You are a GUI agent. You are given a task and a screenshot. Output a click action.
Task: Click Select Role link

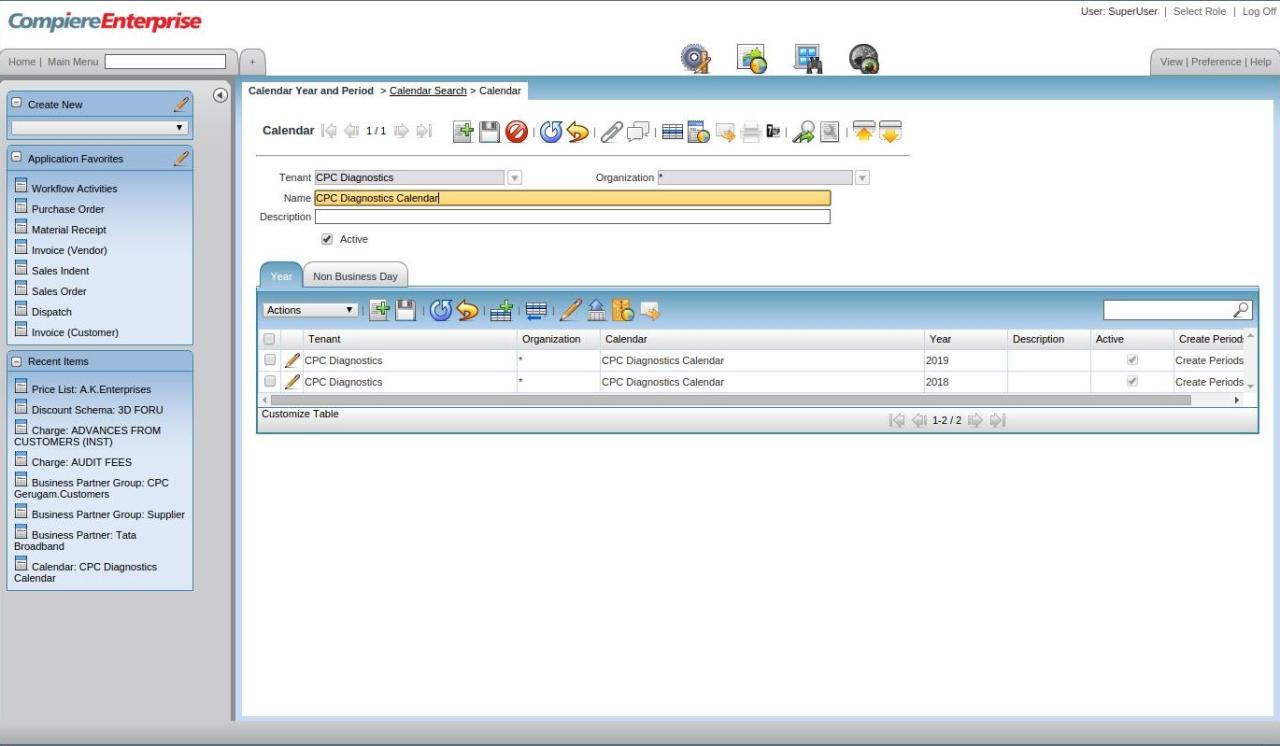1199,11
